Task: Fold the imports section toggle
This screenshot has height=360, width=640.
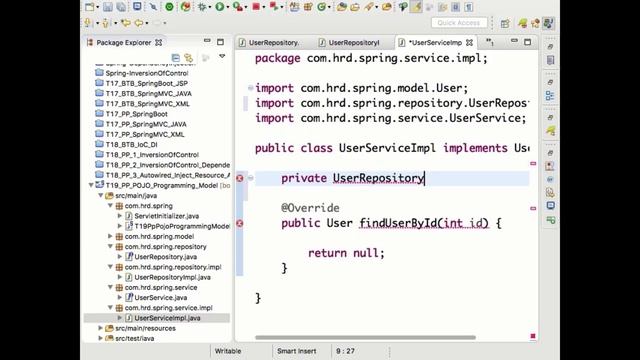Action: [250, 88]
